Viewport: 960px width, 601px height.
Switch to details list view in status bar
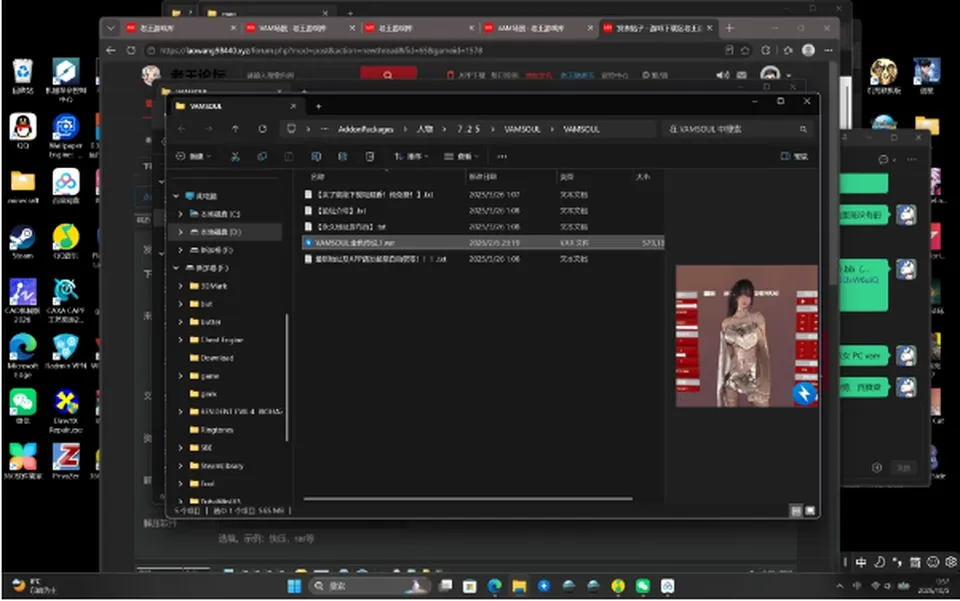coord(796,510)
